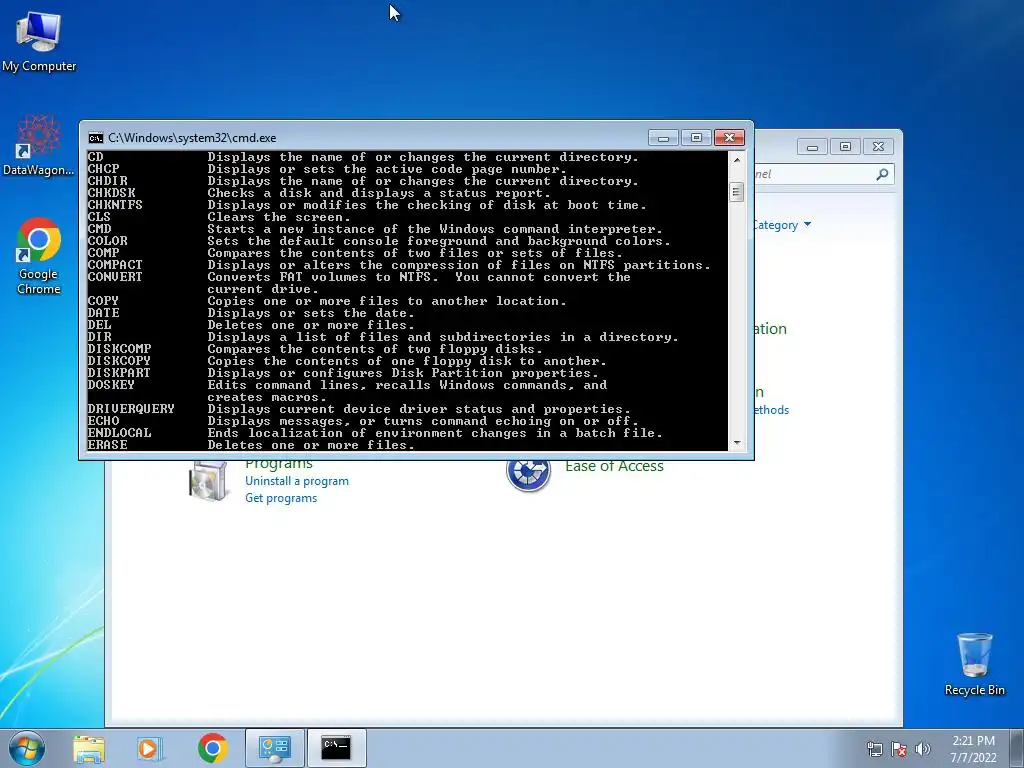Click the Get programs link
This screenshot has width=1024, height=768.
(281, 498)
